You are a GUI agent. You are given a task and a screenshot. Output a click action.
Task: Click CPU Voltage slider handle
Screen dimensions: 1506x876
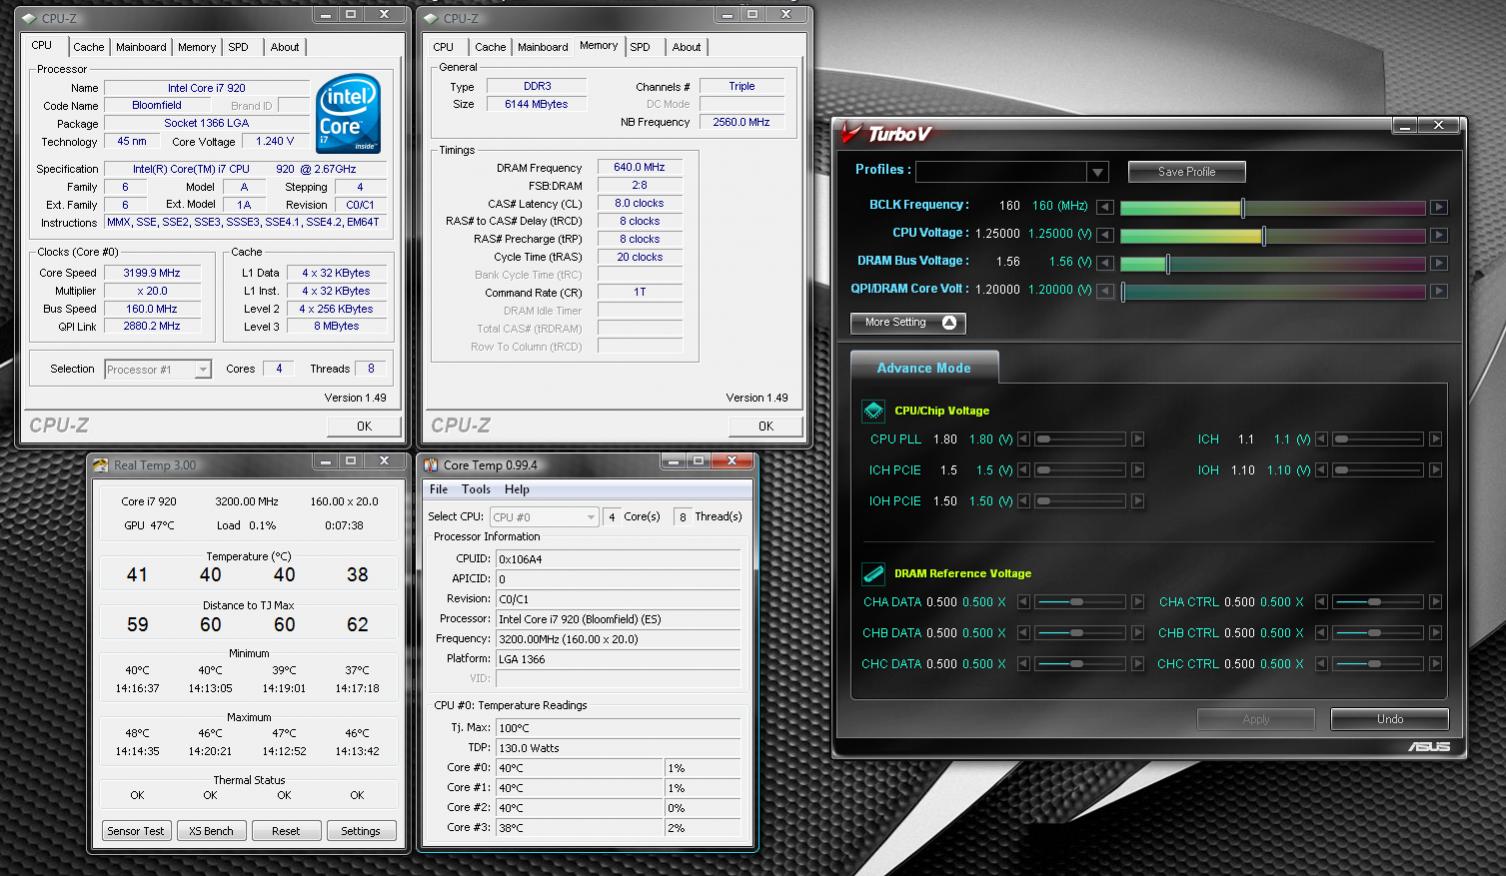(1264, 235)
